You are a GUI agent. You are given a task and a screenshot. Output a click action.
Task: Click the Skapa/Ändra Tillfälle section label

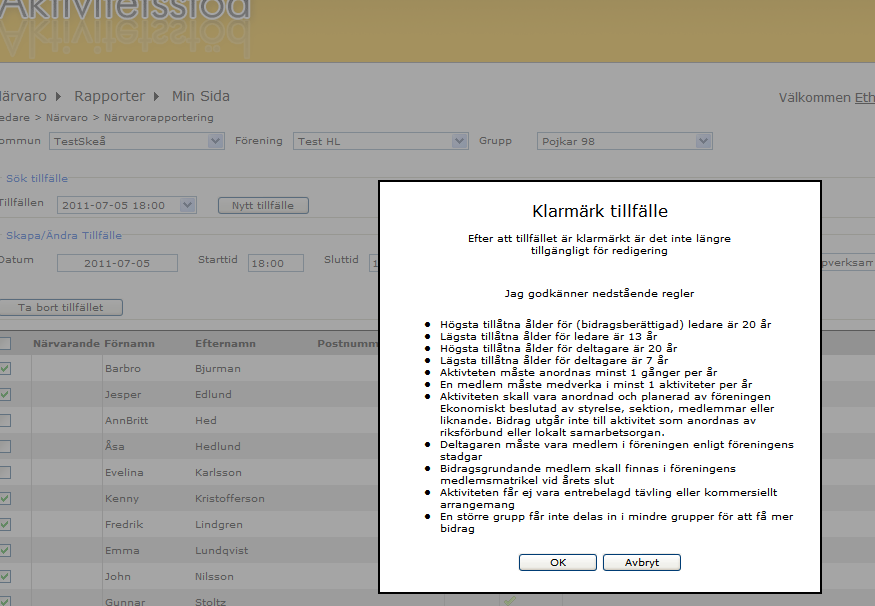coord(64,235)
